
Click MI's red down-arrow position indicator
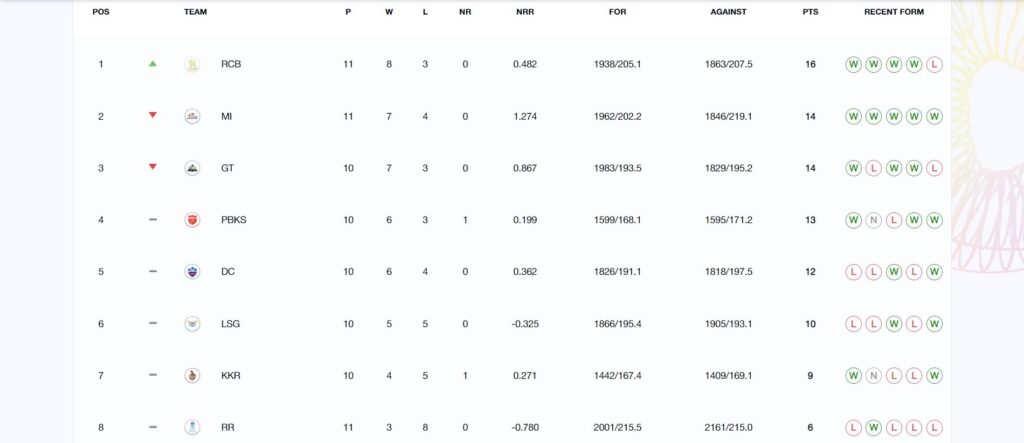point(153,115)
